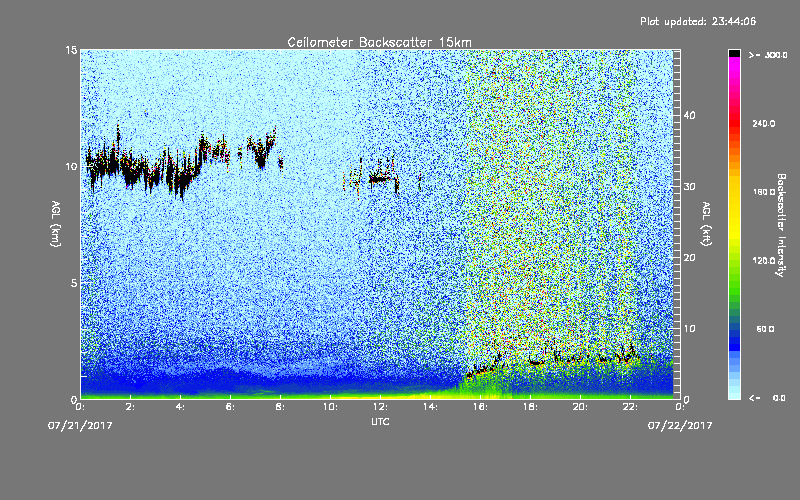Click the 15 km tick on left axis
Image resolution: width=800 pixels, height=500 pixels.
[71, 50]
